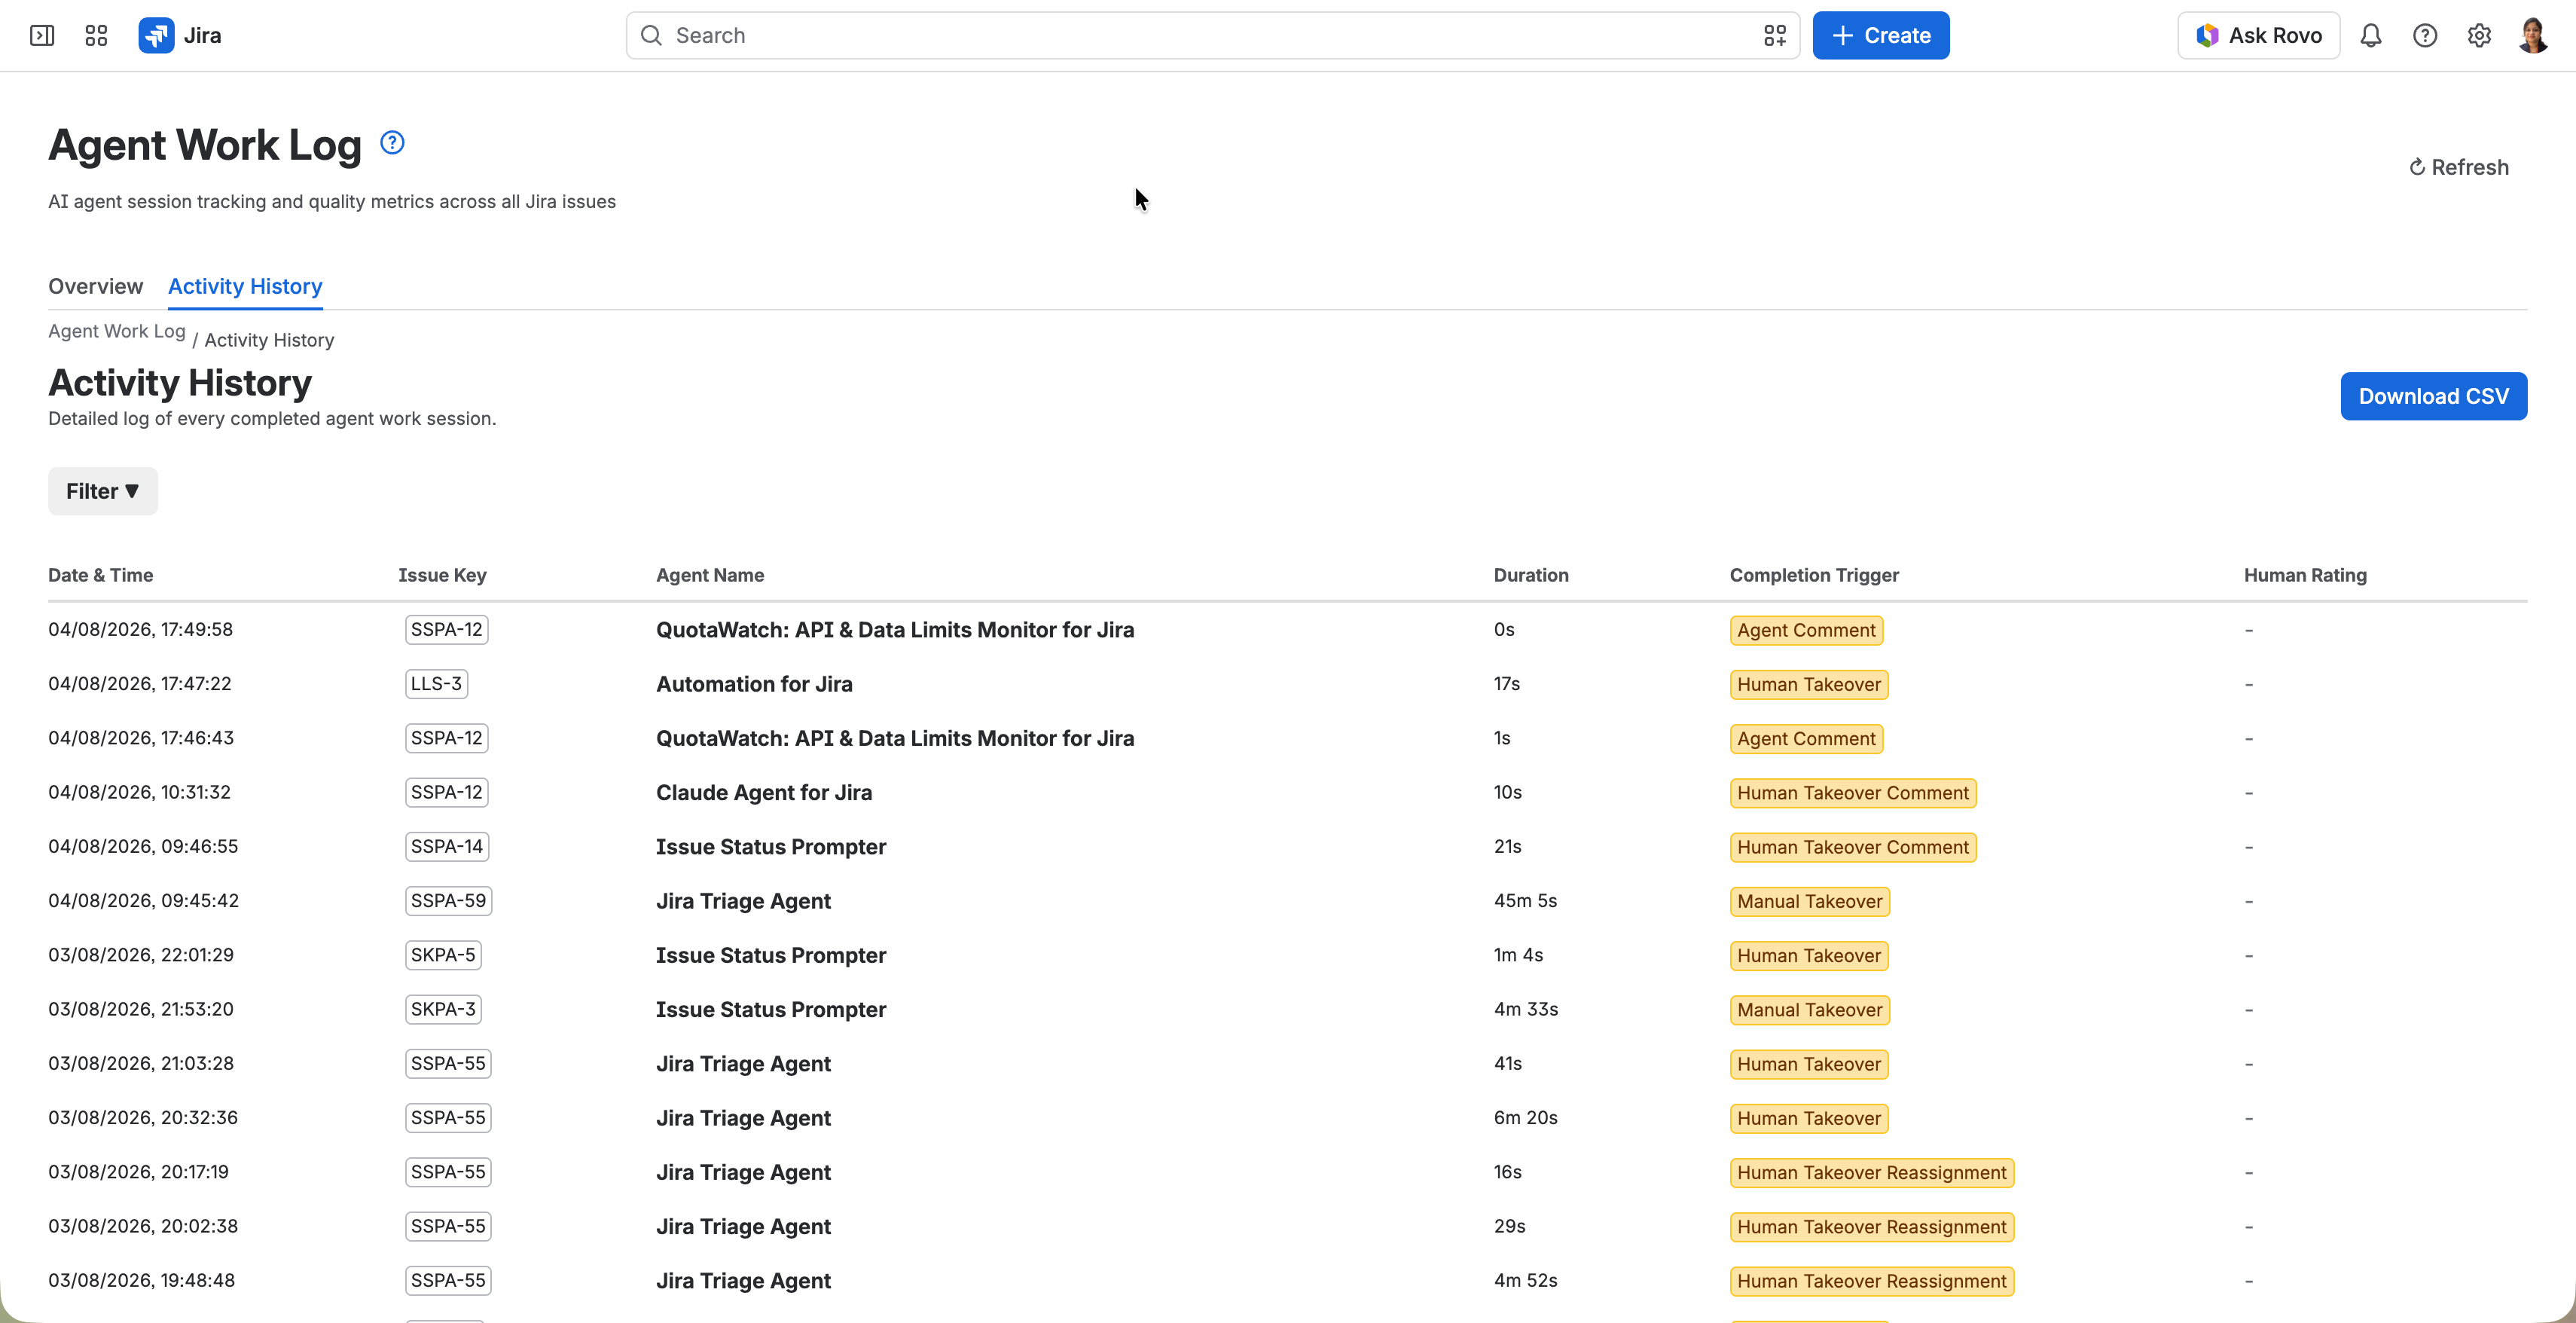Open the help question mark icon in top bar
Viewport: 2576px width, 1323px height.
pos(2424,36)
